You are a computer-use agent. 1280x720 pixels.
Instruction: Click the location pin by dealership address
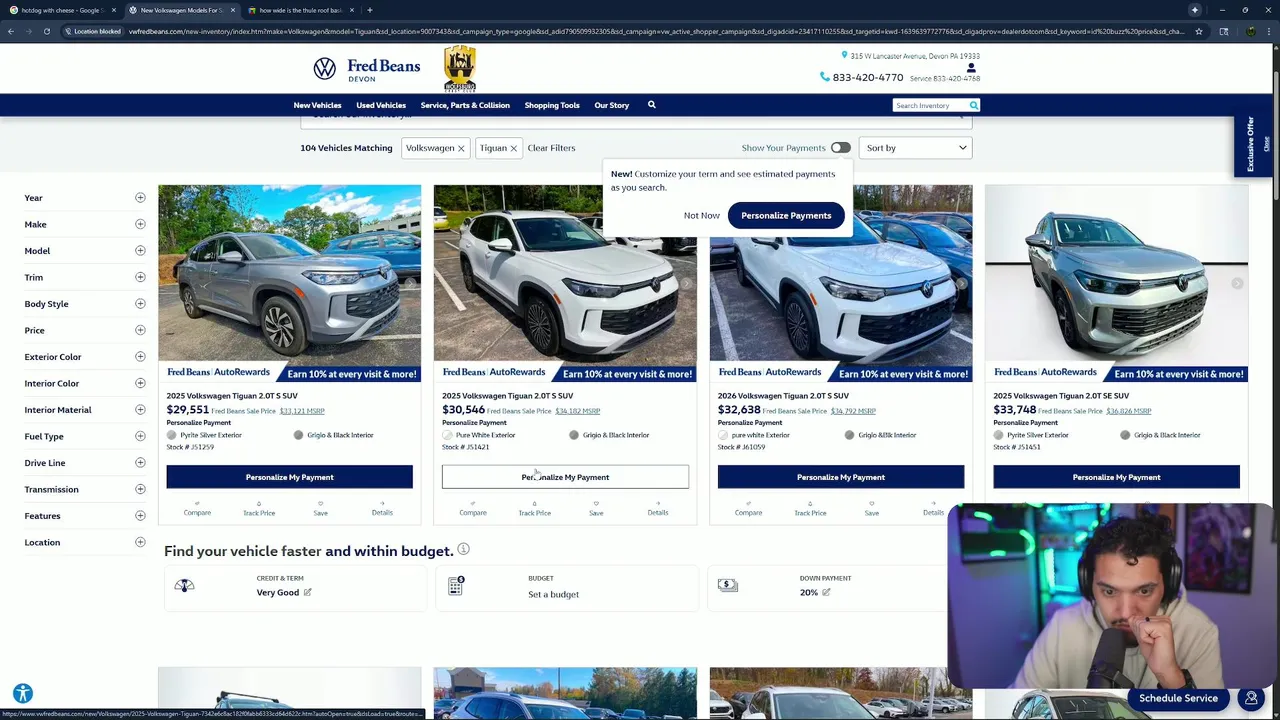(844, 56)
